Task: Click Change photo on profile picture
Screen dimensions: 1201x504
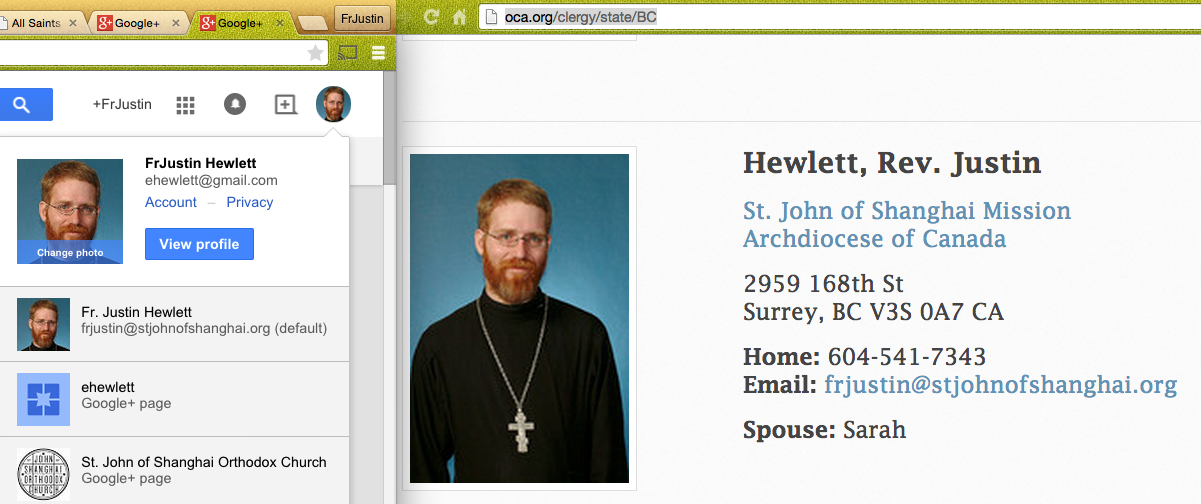Action: (70, 253)
